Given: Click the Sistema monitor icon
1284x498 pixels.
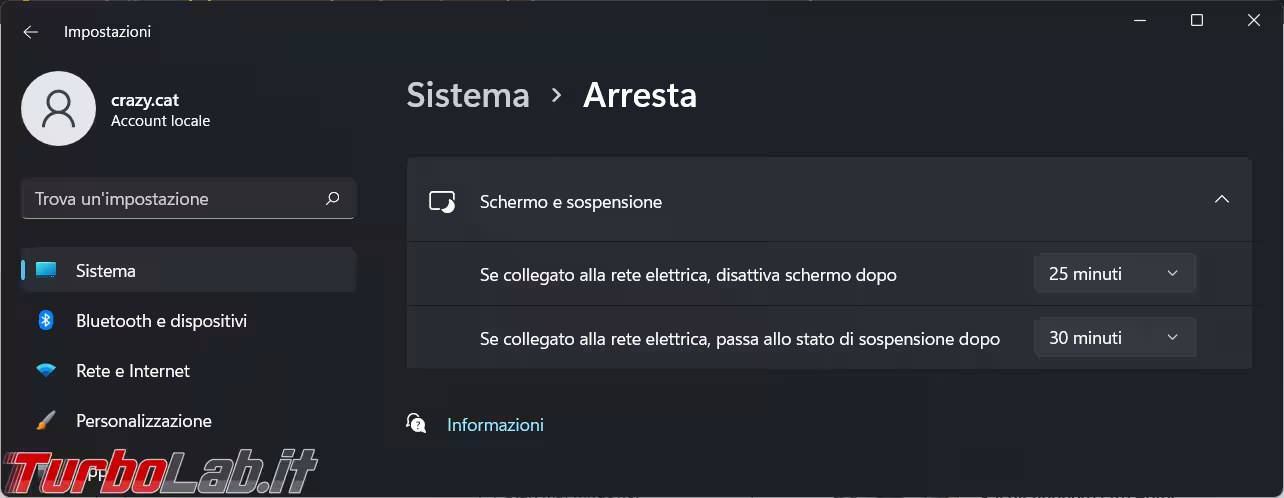Looking at the screenshot, I should click(46, 271).
